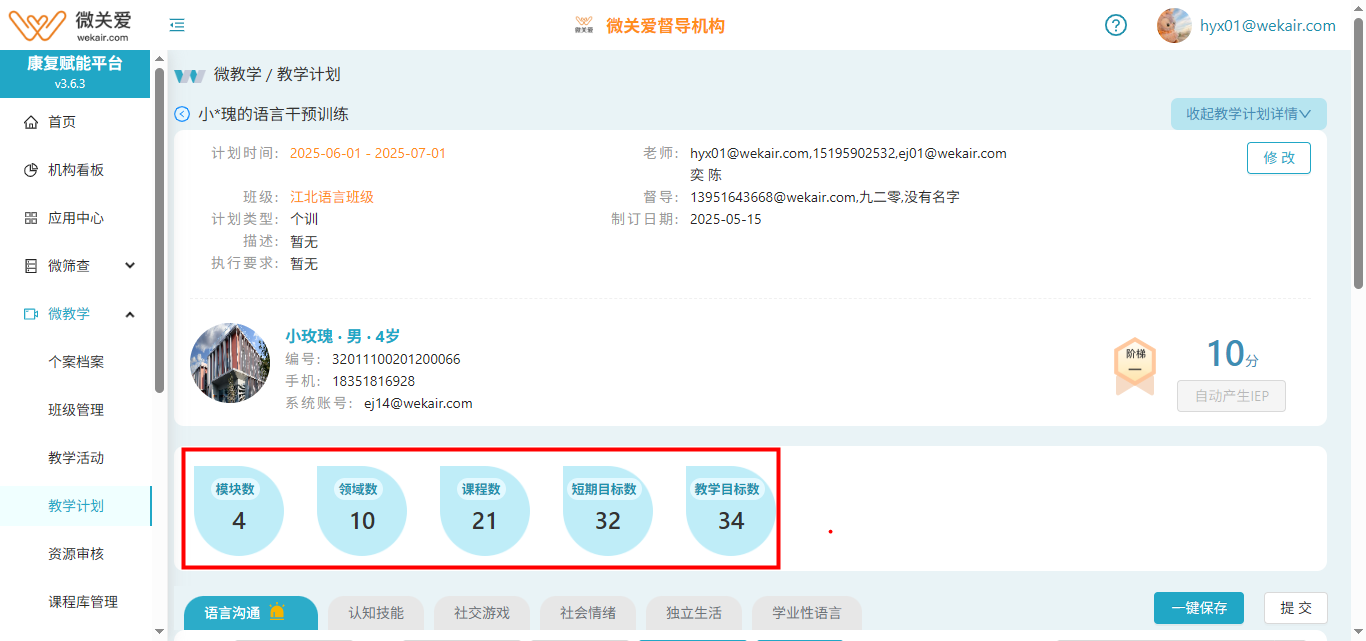Collapse details via 收起教学计划详情
1366x641 pixels.
tap(1248, 114)
